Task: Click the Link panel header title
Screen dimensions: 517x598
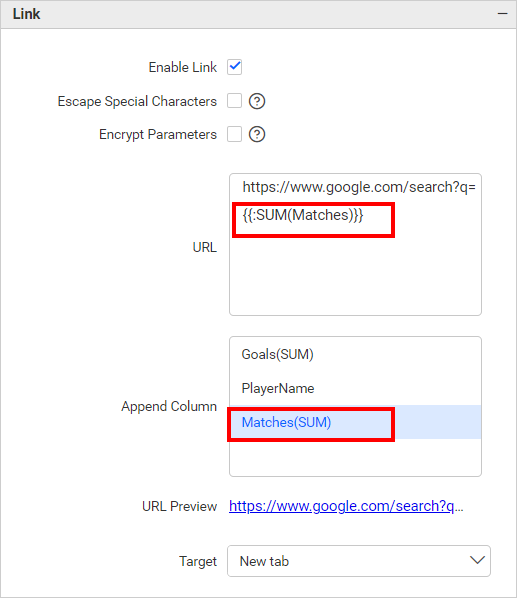Action: tap(26, 14)
